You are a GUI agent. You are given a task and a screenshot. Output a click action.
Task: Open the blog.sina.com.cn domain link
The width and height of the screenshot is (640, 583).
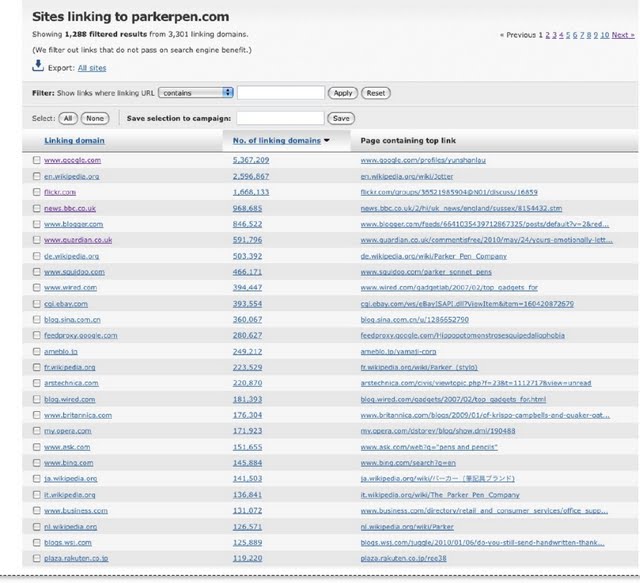72,320
